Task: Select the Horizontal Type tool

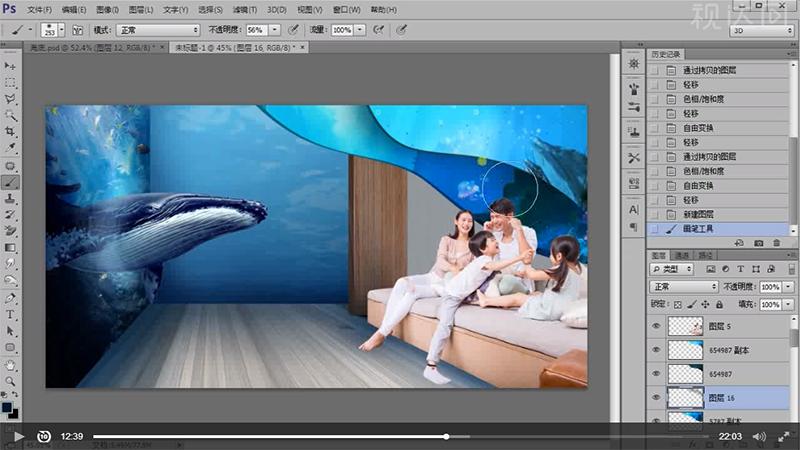Action: pyautogui.click(x=11, y=315)
